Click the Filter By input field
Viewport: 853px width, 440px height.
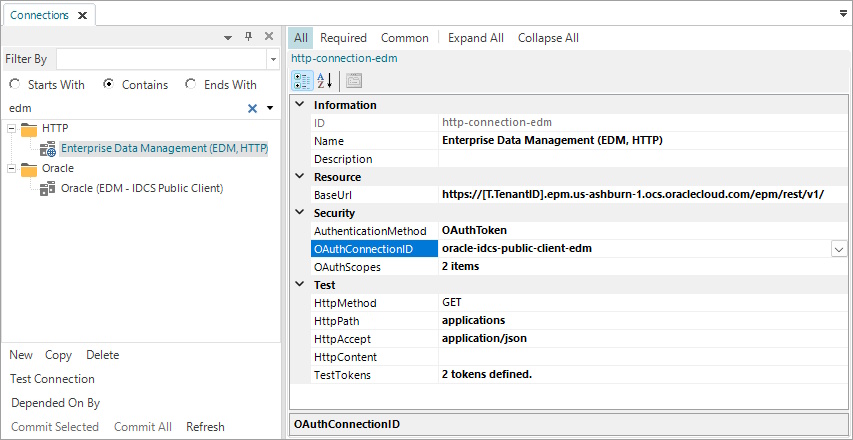[161, 59]
